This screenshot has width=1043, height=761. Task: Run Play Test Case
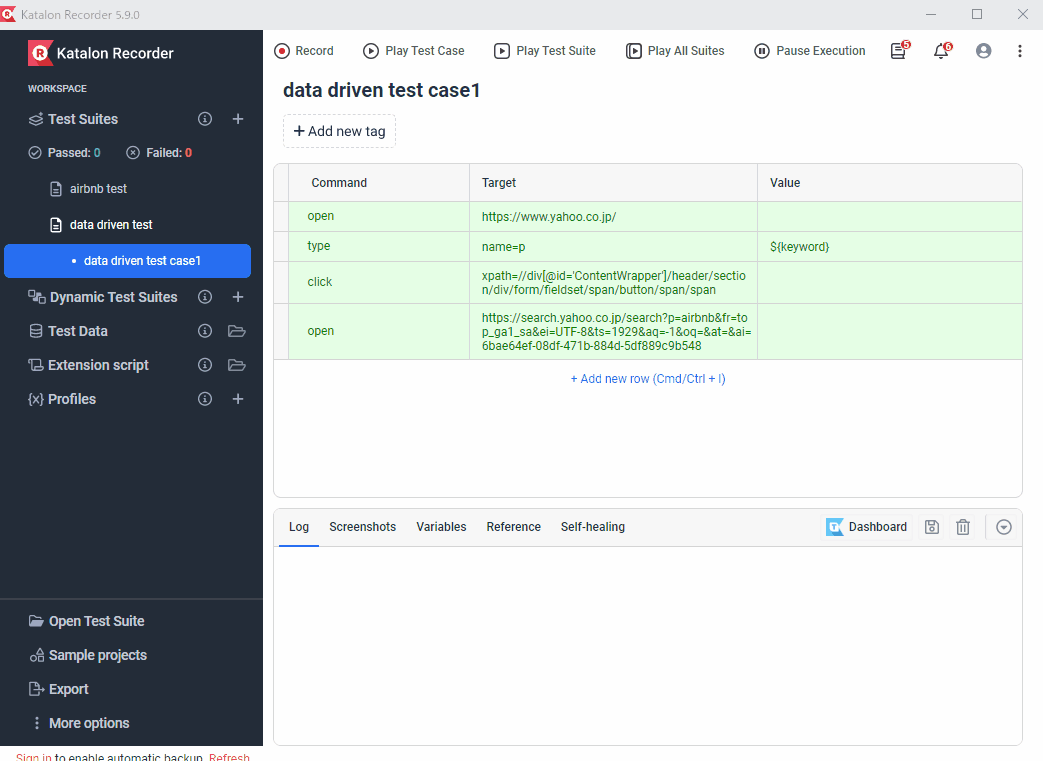pos(413,51)
